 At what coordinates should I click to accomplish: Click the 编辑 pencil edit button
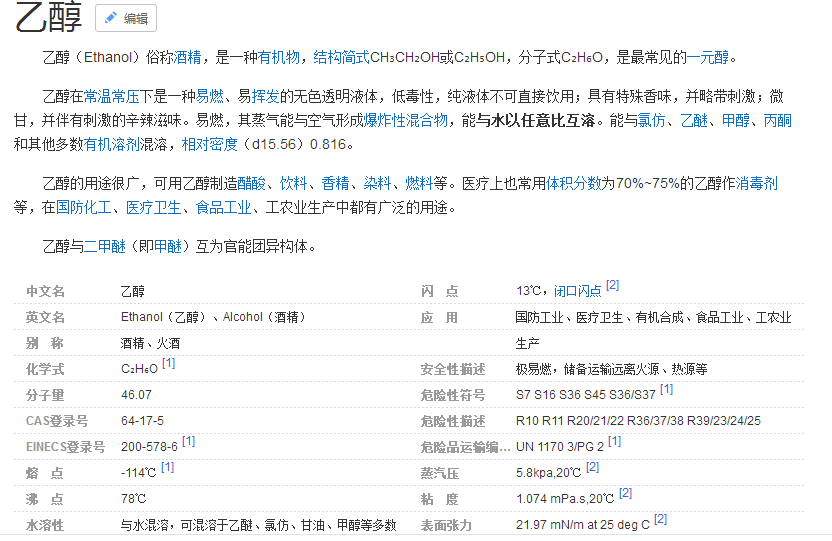[x=125, y=18]
